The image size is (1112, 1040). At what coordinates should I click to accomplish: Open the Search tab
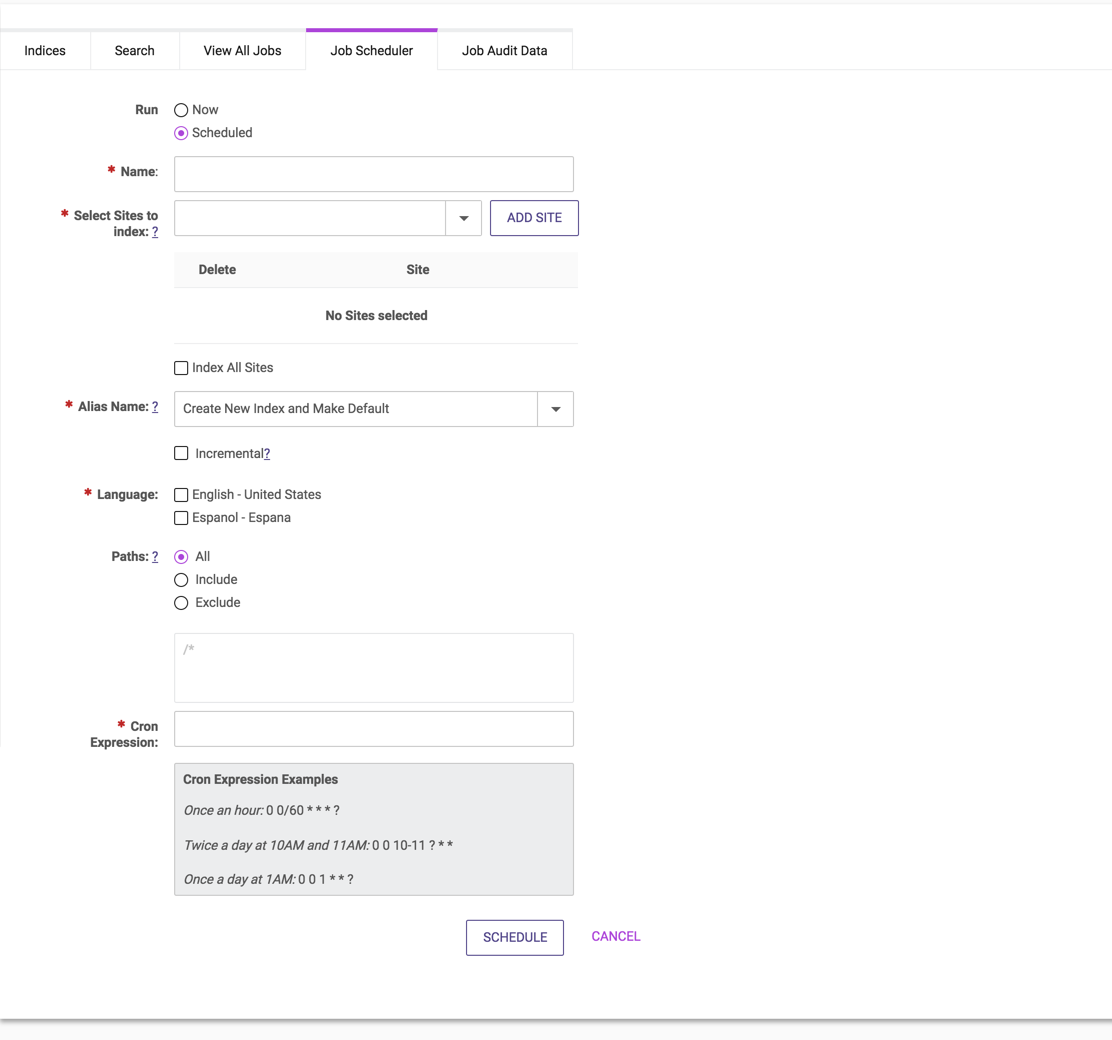[134, 50]
